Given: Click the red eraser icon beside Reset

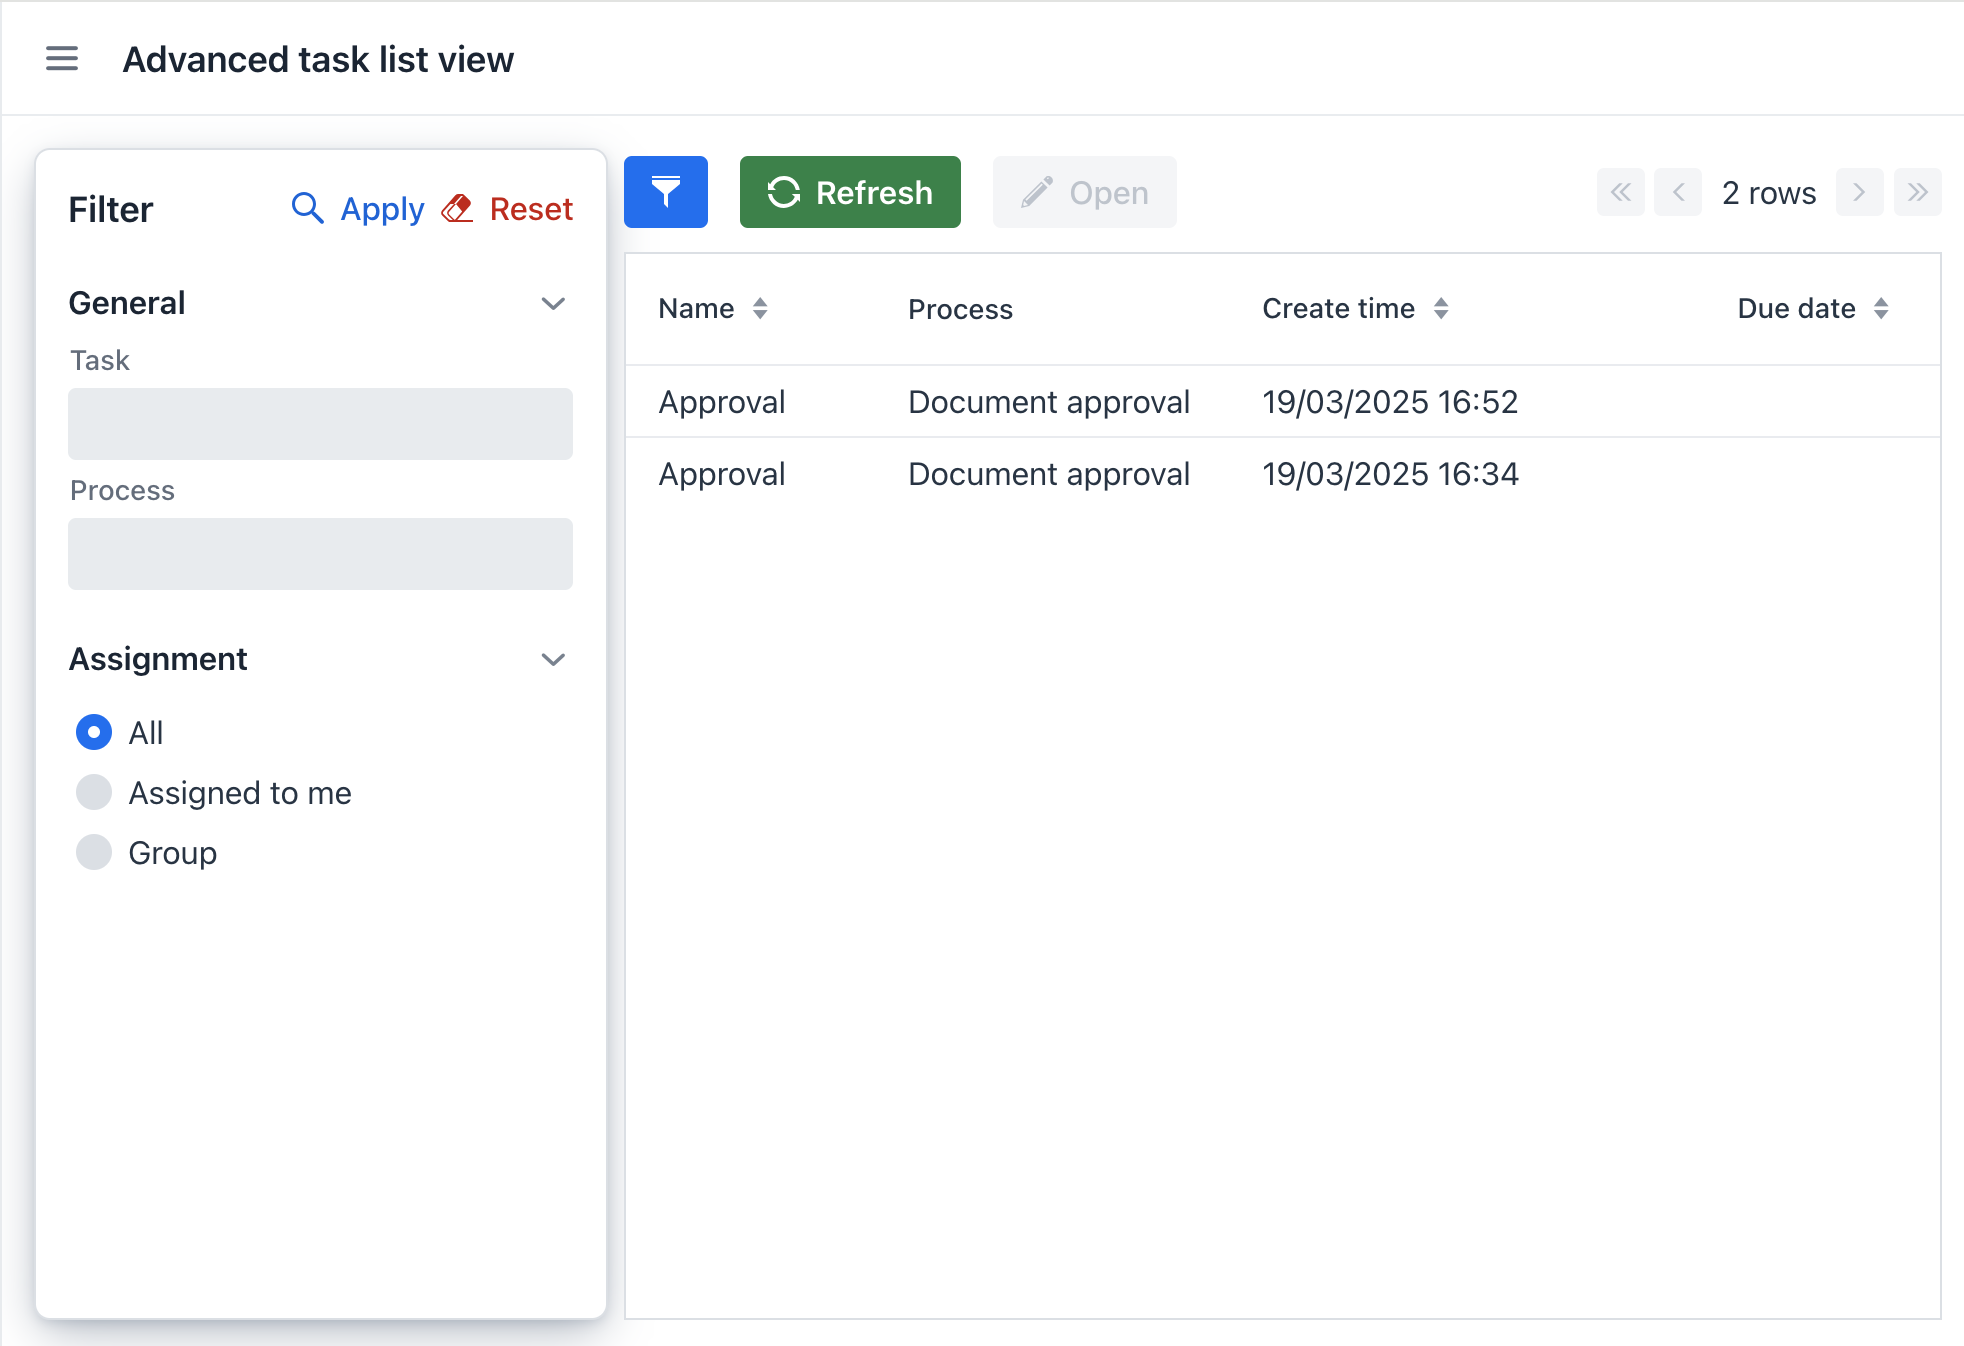Looking at the screenshot, I should 457,209.
